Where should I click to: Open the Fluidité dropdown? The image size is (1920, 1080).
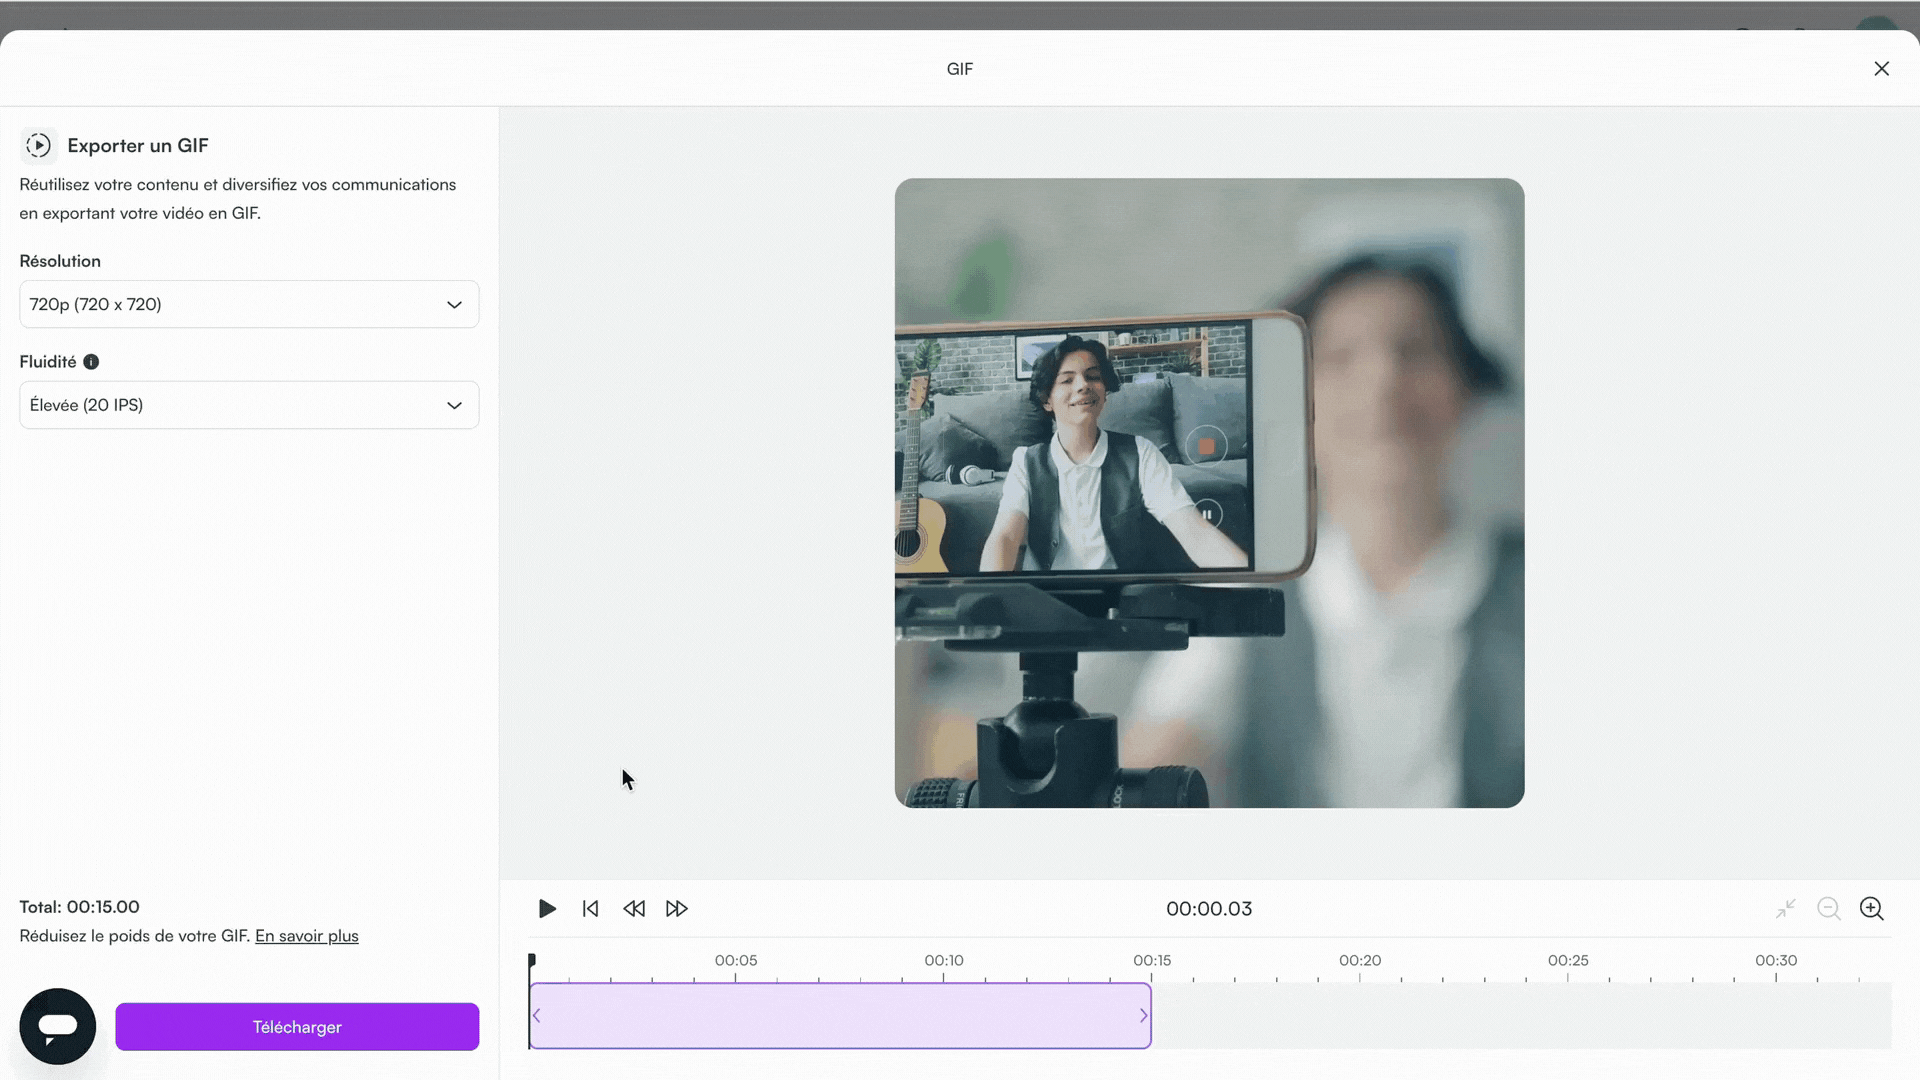point(249,405)
